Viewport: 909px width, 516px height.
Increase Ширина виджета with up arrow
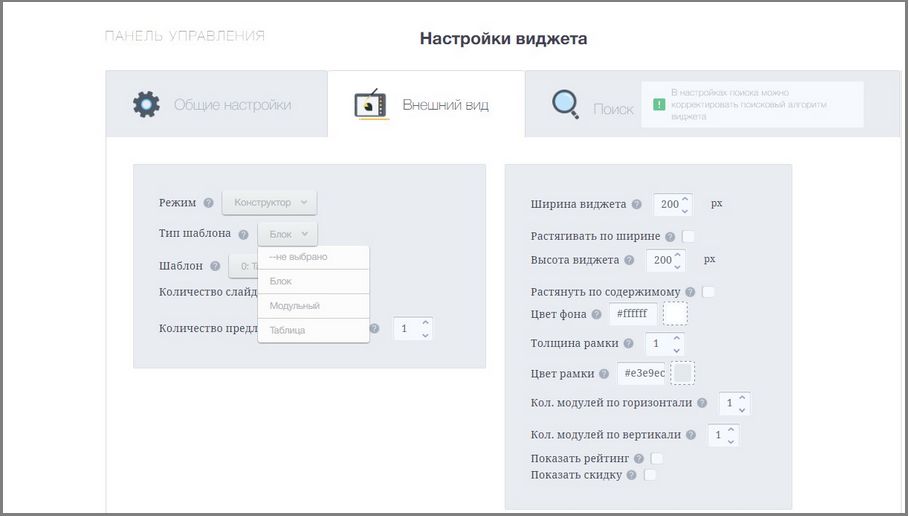pyautogui.click(x=685, y=199)
